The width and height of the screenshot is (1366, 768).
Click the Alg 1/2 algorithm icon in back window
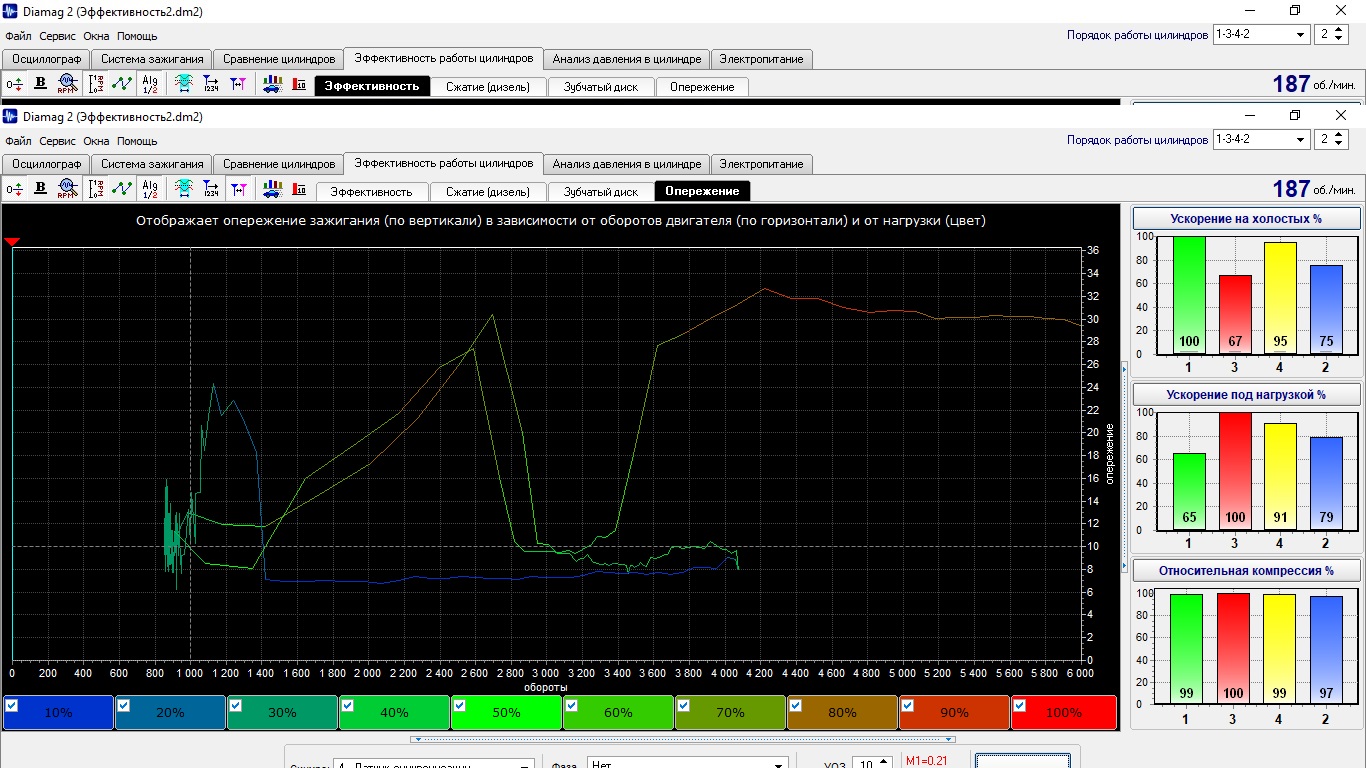[150, 85]
